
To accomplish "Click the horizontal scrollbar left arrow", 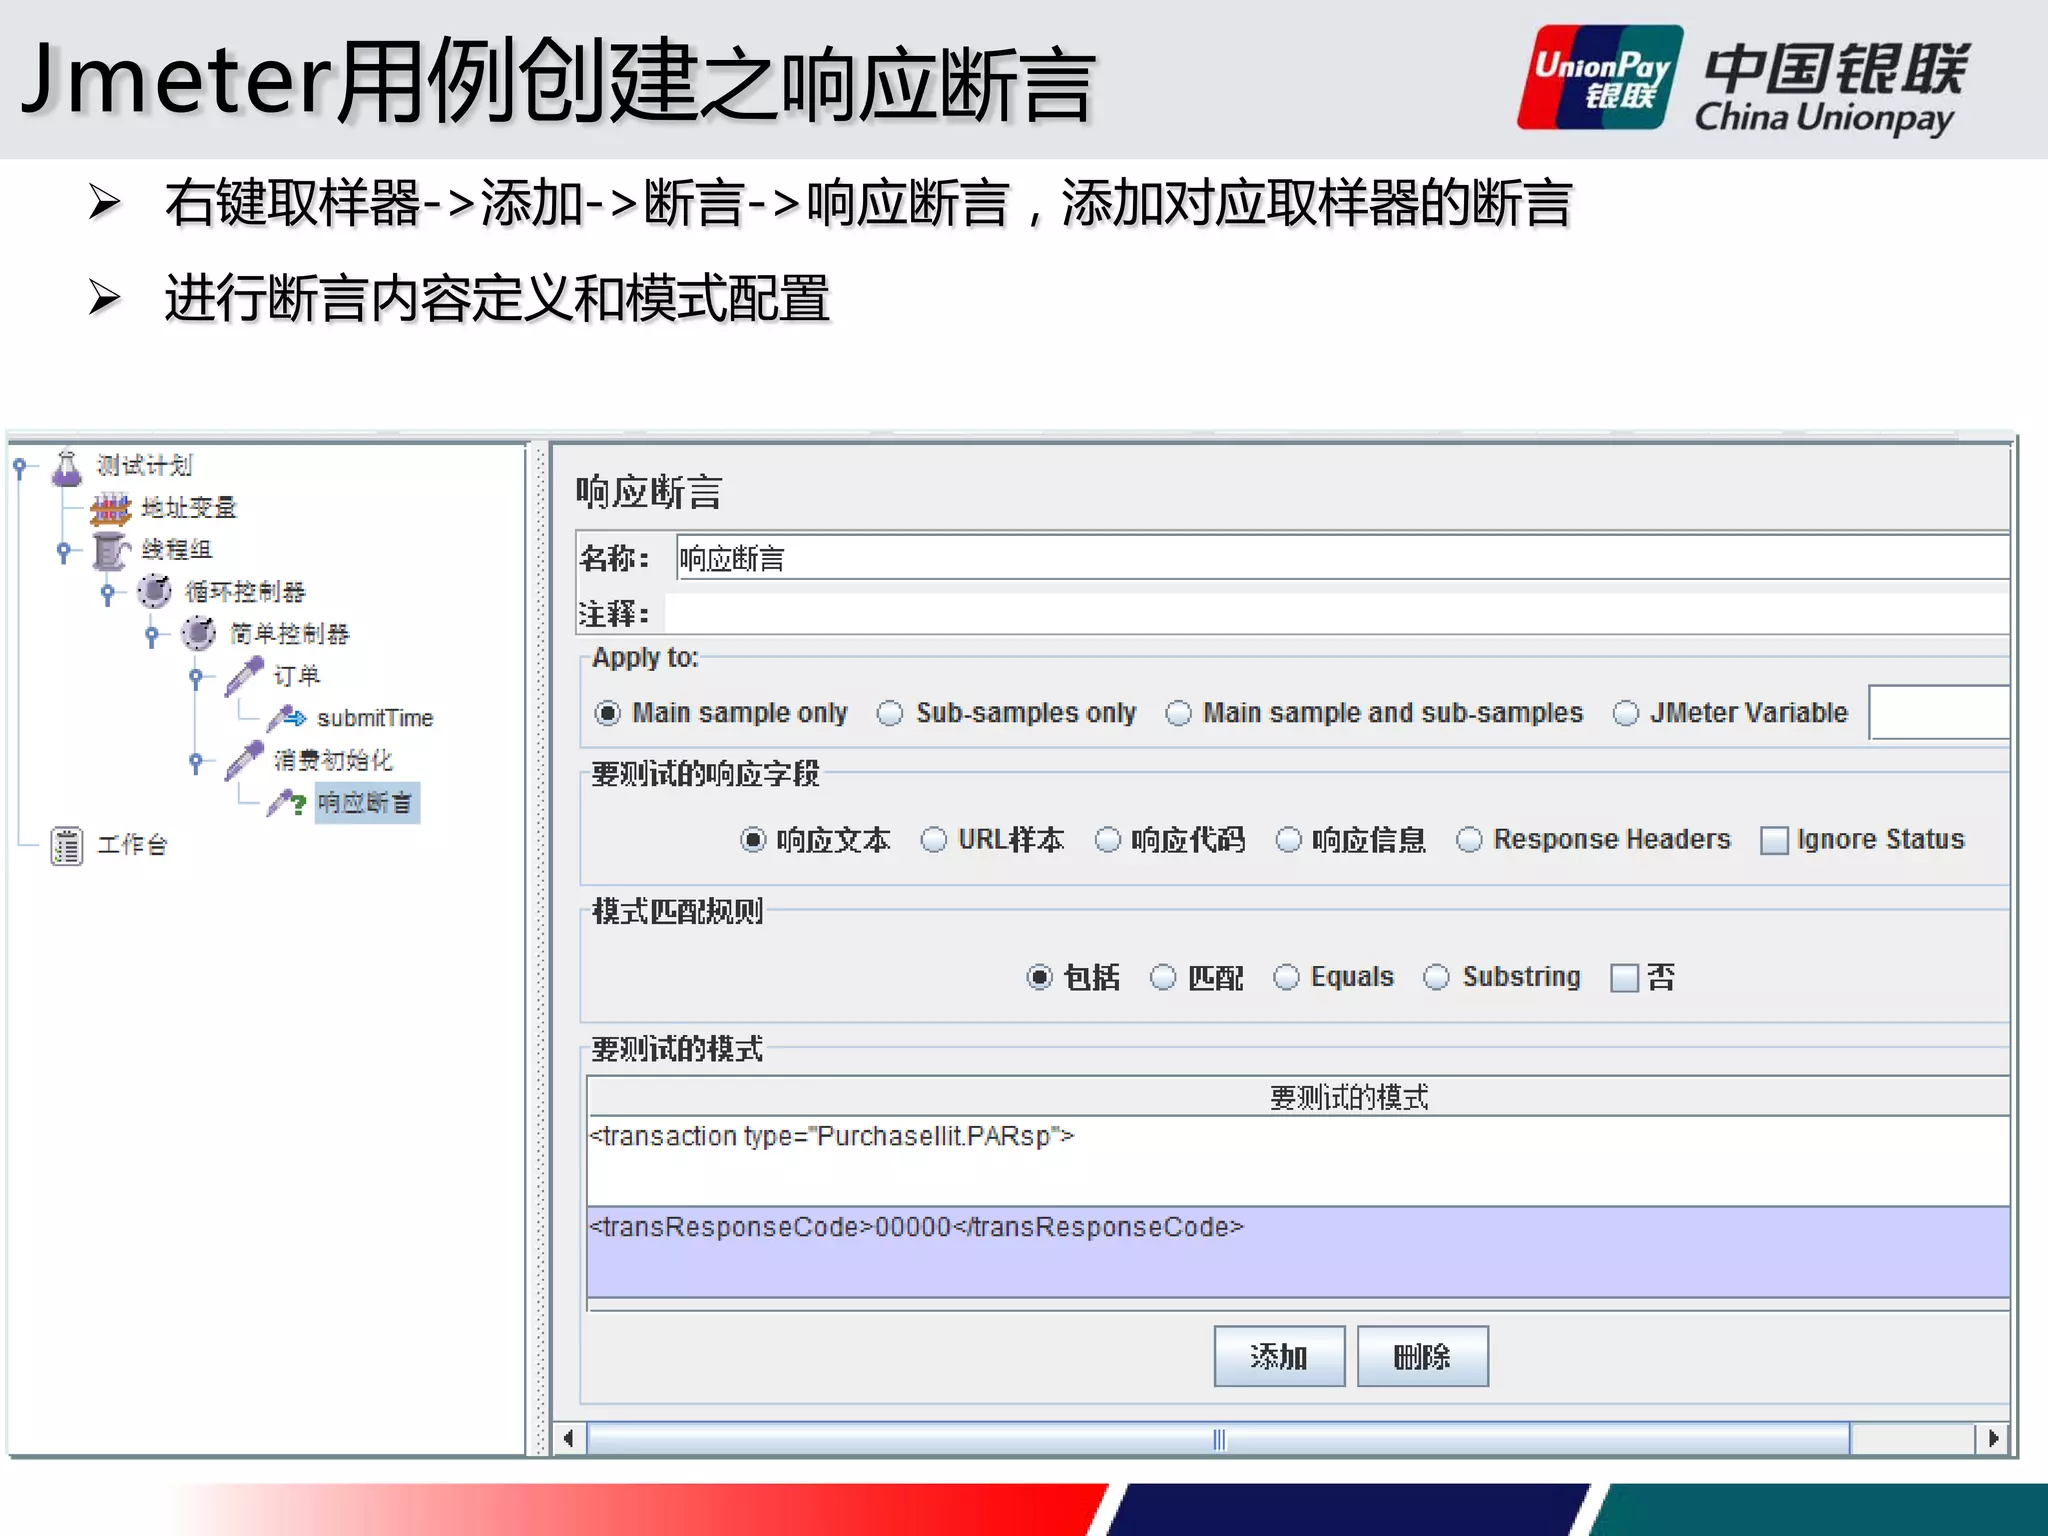I will tap(569, 1439).
